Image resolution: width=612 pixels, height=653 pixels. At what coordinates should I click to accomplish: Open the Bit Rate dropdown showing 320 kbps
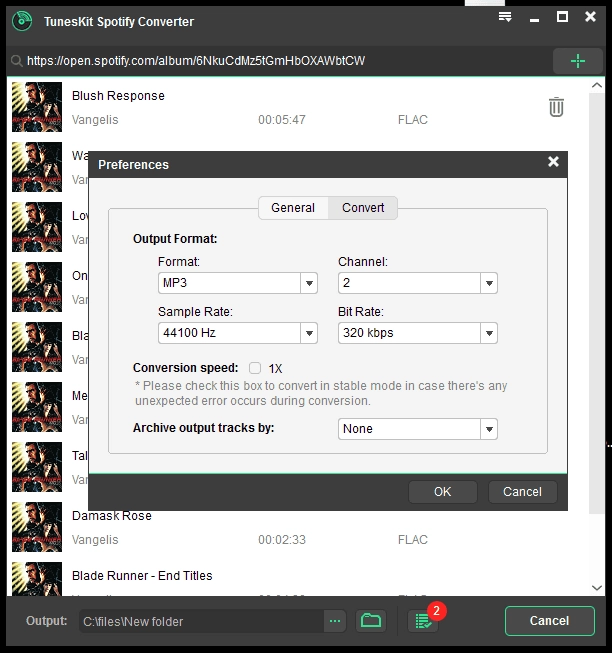click(x=418, y=333)
